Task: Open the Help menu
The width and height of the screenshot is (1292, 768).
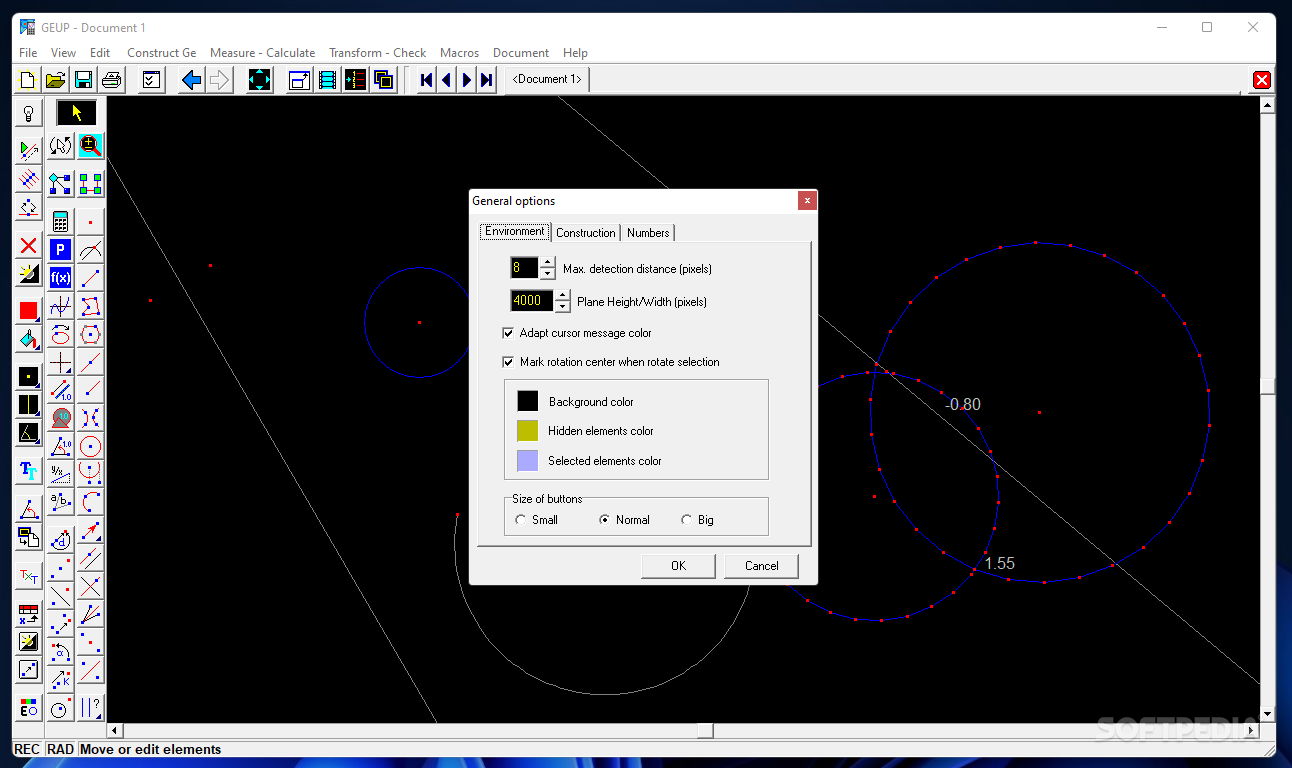Action: click(x=575, y=53)
